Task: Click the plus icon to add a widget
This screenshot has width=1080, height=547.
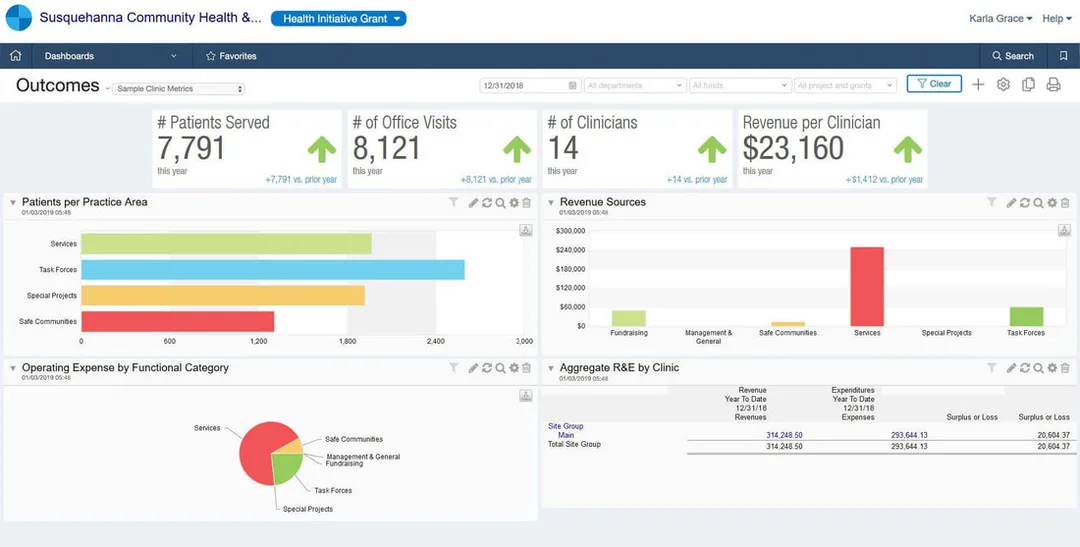Action: point(978,85)
